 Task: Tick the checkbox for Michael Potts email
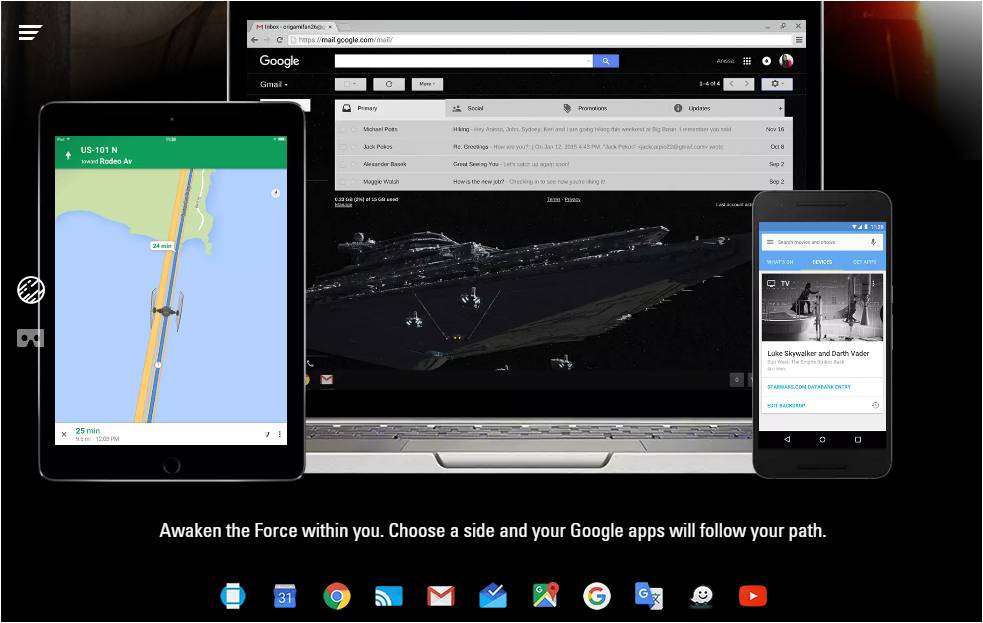pos(342,129)
